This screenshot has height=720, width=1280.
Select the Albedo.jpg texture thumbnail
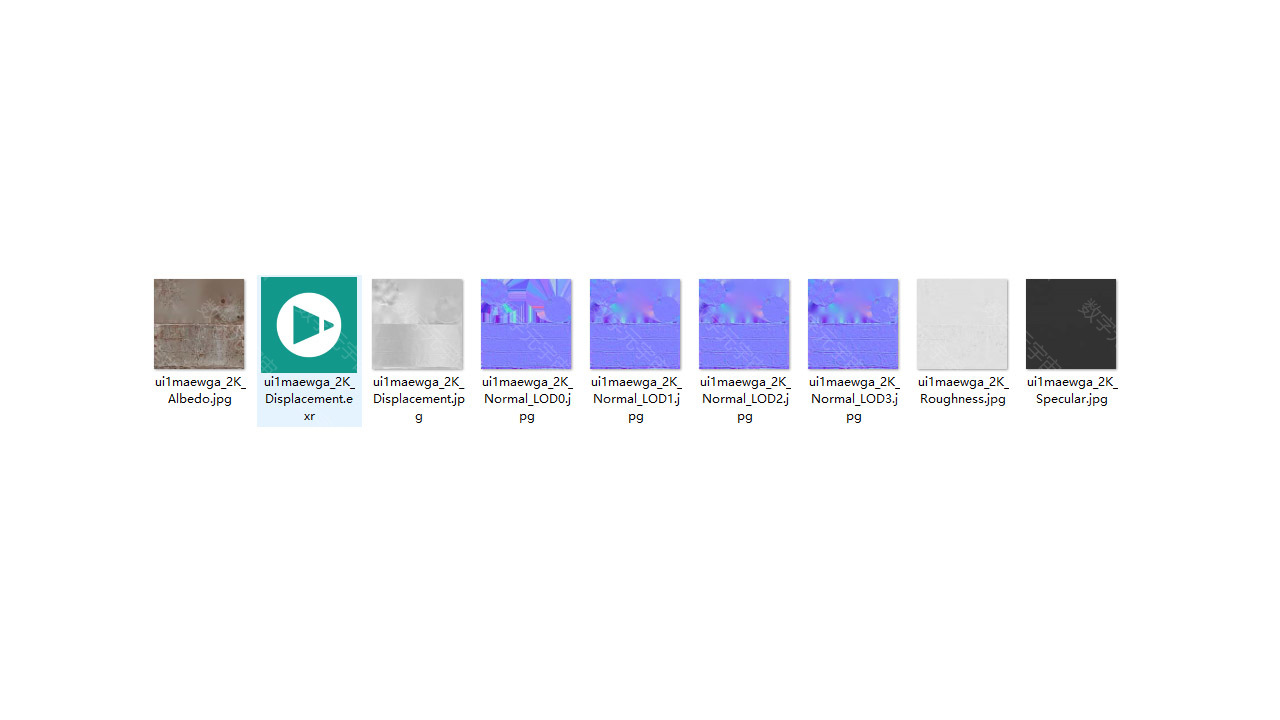point(199,324)
